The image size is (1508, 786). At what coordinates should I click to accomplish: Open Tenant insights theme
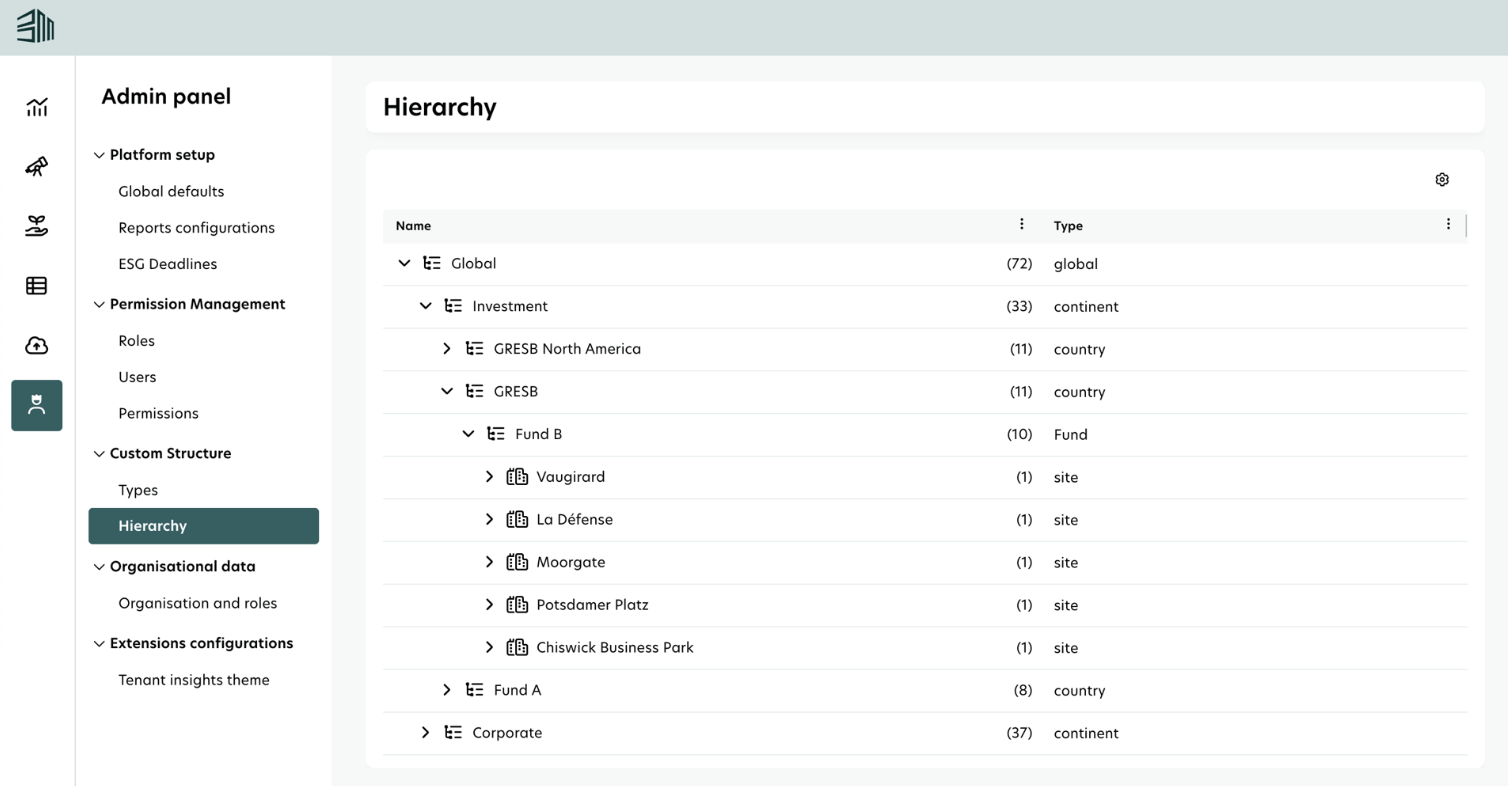click(x=194, y=680)
